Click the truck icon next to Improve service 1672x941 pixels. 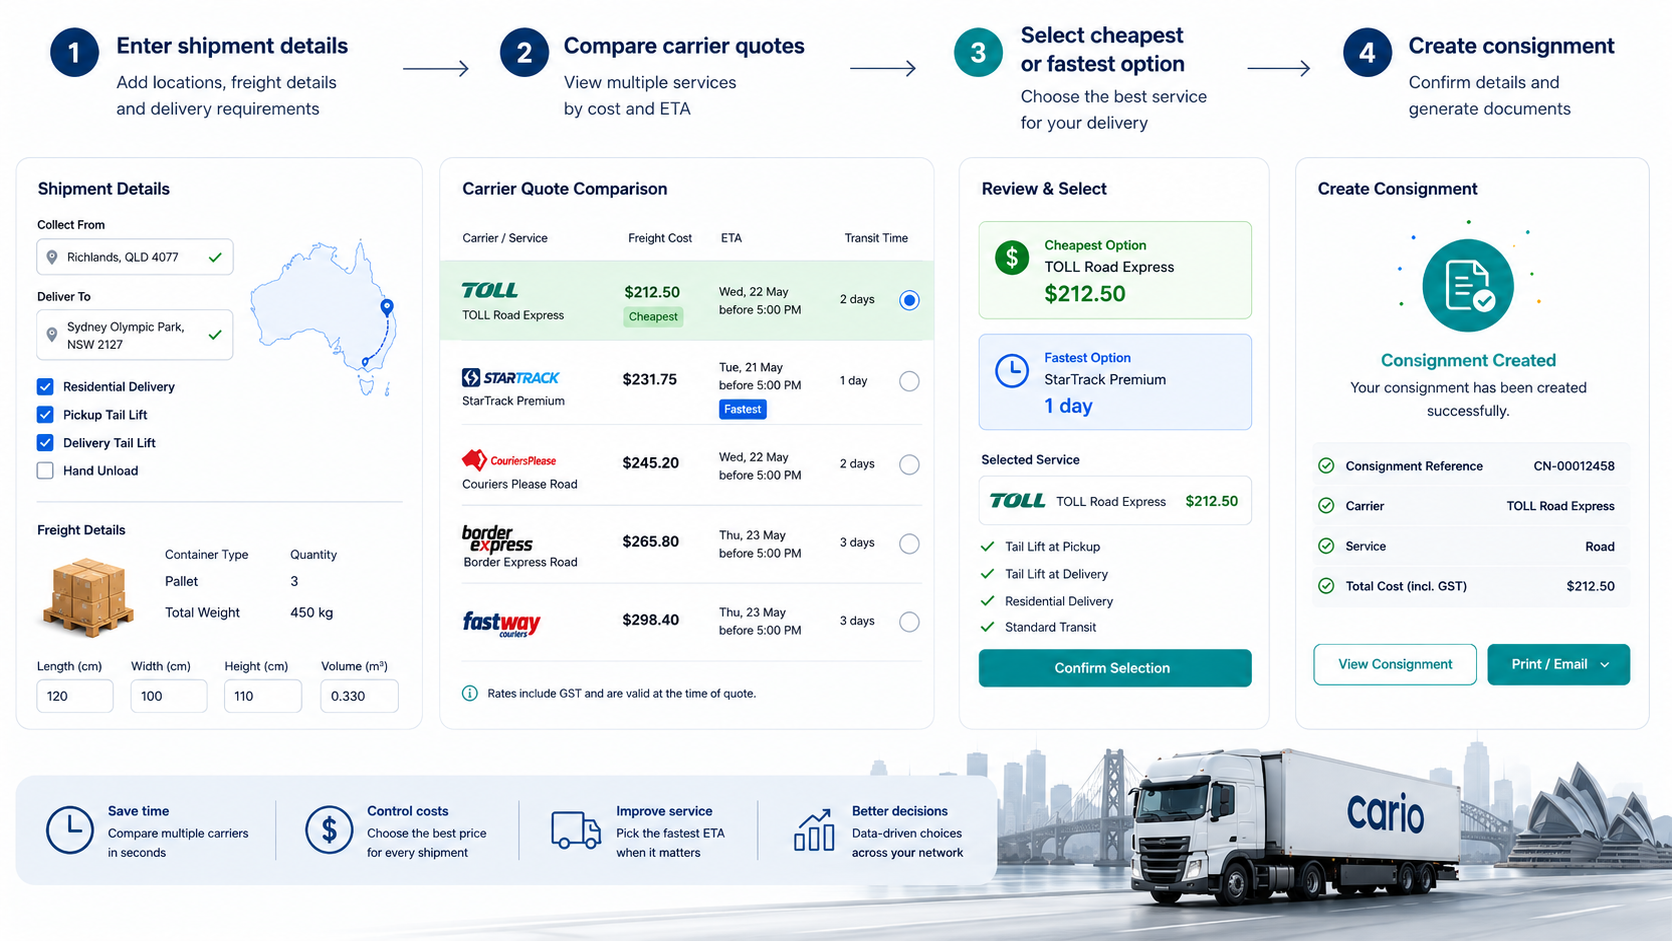(576, 830)
